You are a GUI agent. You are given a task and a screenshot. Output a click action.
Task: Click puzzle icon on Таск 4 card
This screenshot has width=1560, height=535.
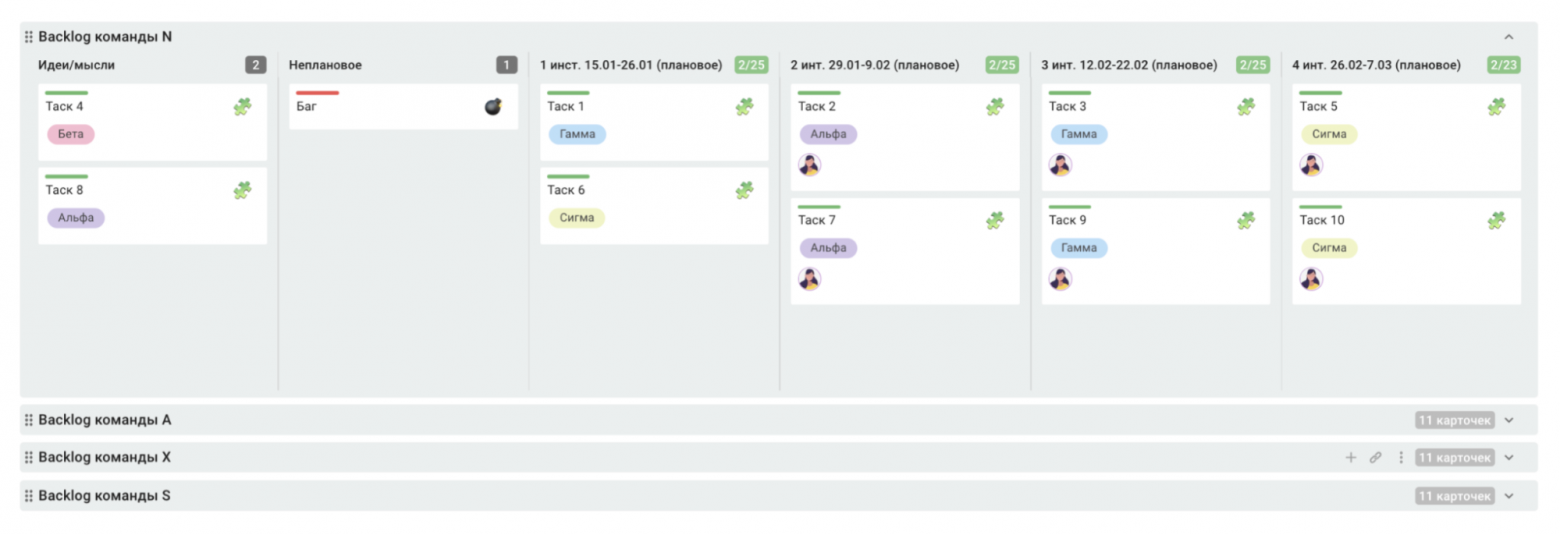click(242, 106)
